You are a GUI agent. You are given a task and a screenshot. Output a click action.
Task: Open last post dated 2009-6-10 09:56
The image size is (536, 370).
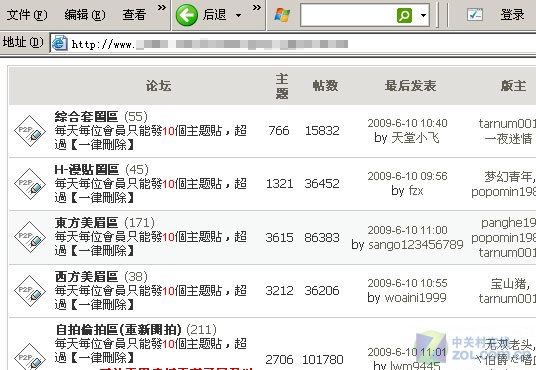[407, 176]
